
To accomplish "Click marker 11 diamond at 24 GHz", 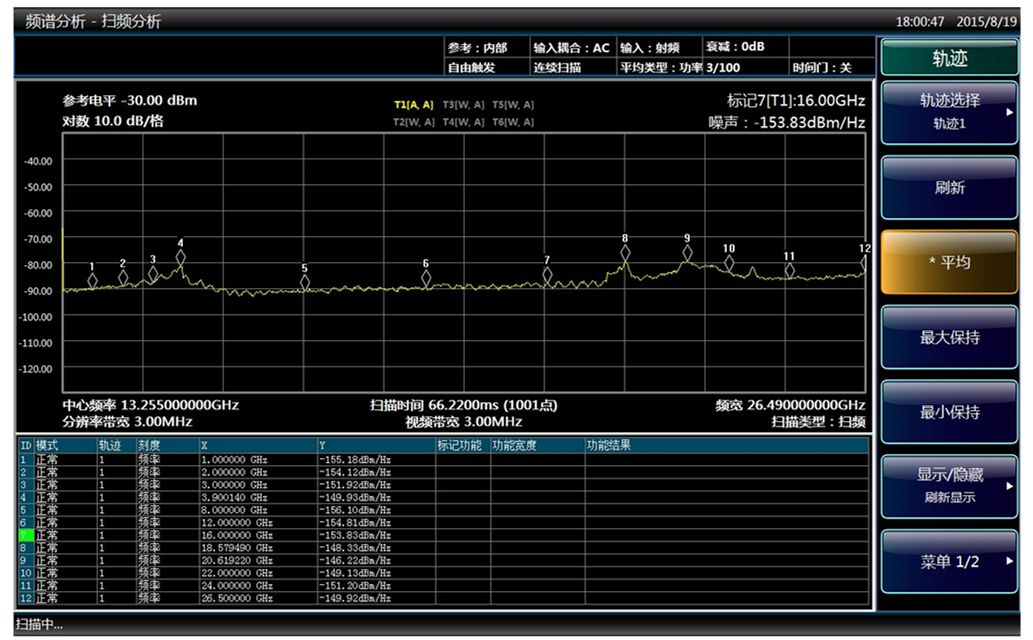I will click(789, 270).
